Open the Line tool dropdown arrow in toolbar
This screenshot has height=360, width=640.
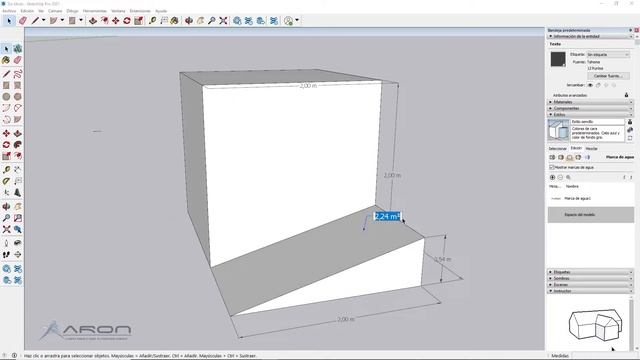(x=43, y=20)
